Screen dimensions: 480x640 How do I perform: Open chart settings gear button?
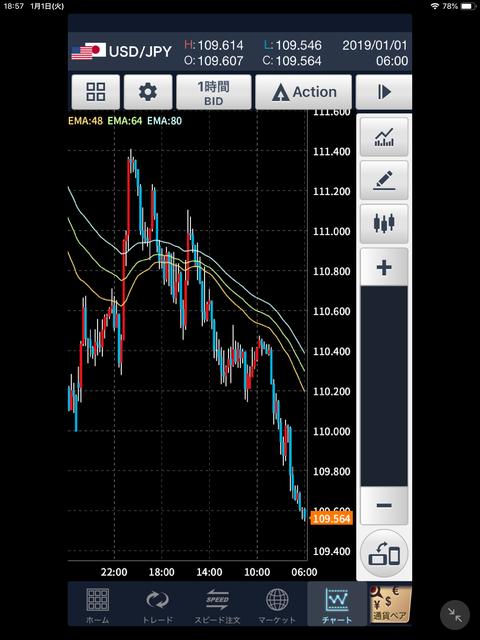tap(148, 92)
